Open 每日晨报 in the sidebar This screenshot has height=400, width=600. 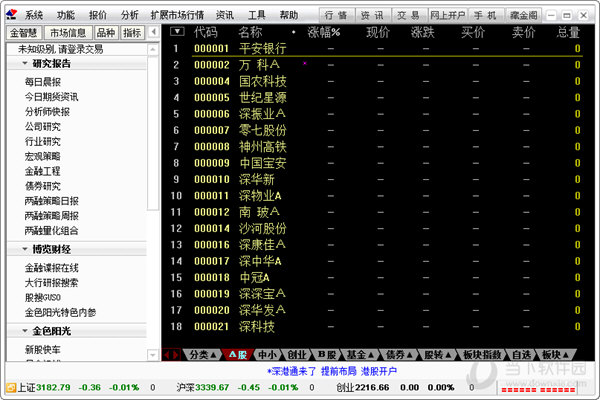pos(43,82)
